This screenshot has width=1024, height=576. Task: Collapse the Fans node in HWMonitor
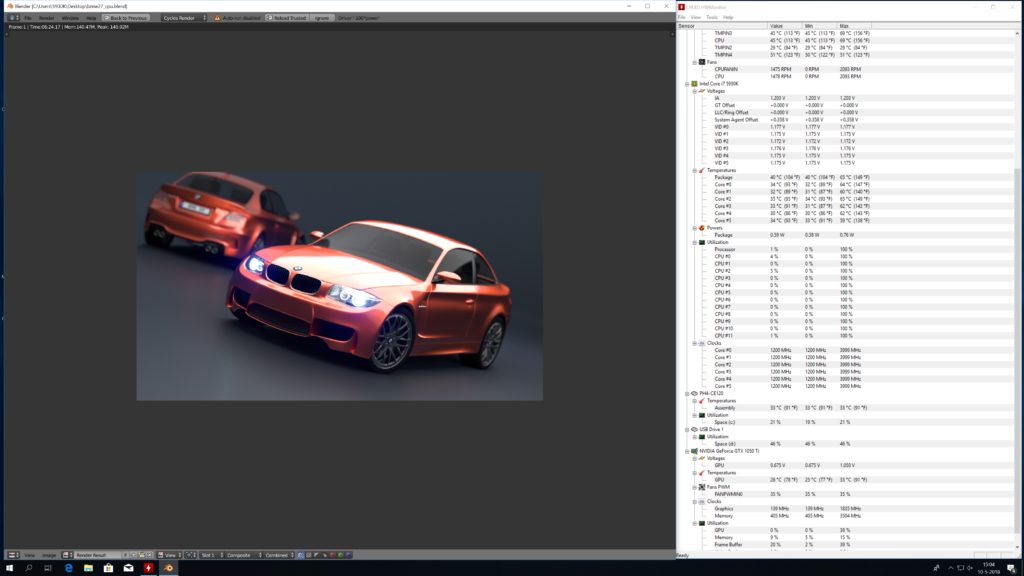[695, 62]
